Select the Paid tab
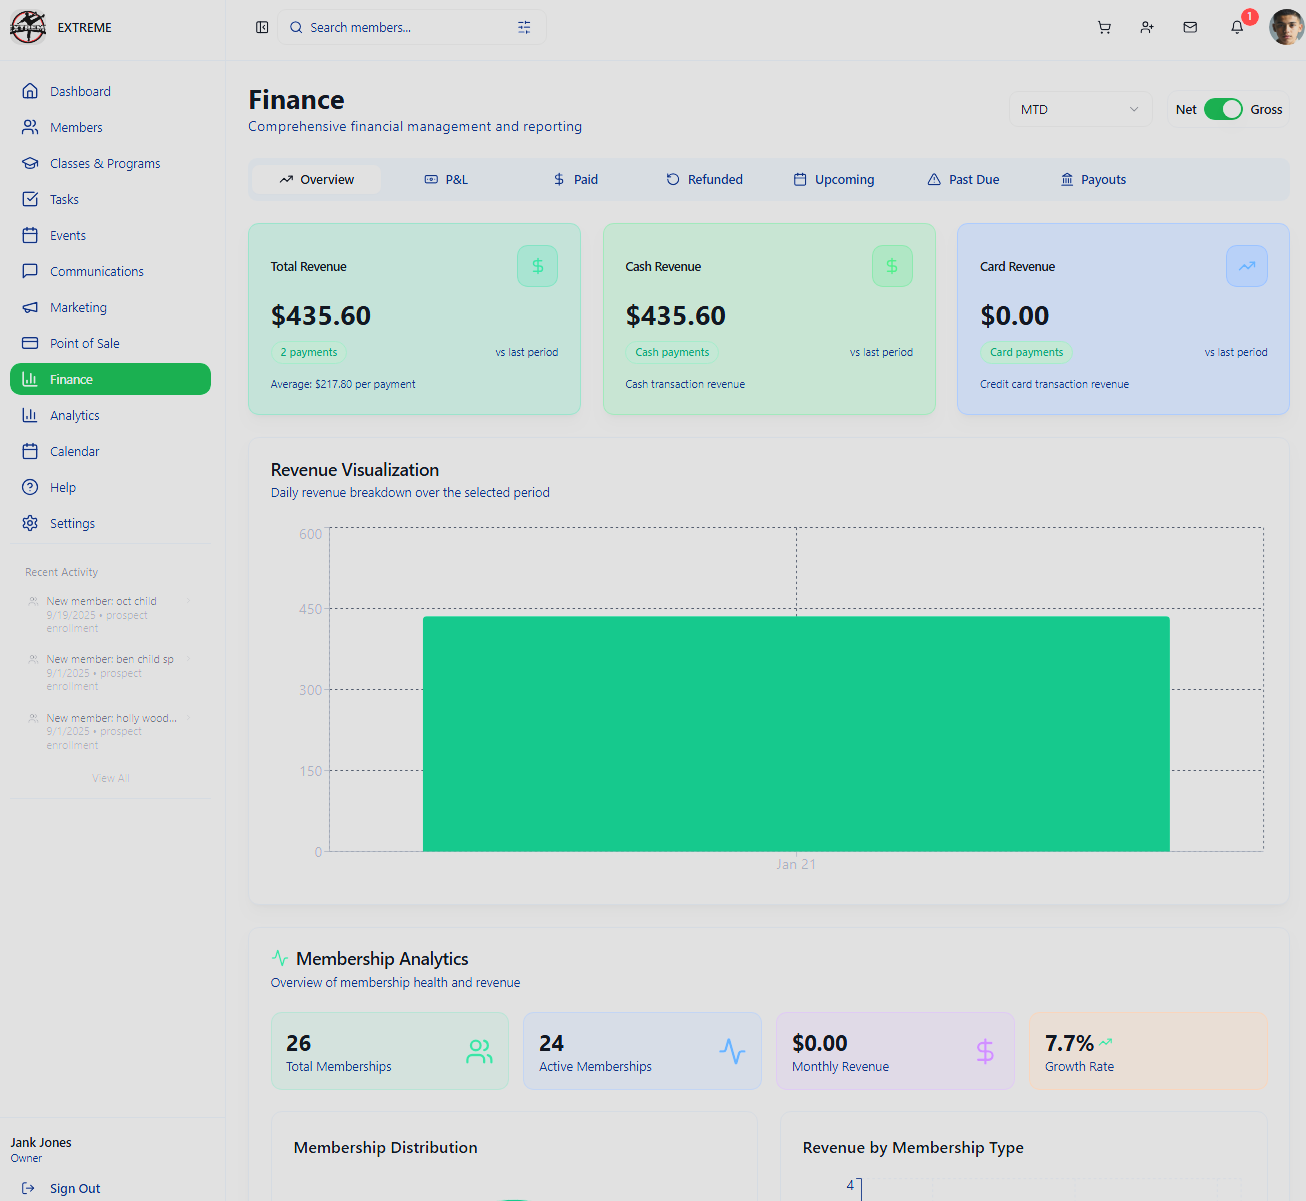 click(576, 180)
